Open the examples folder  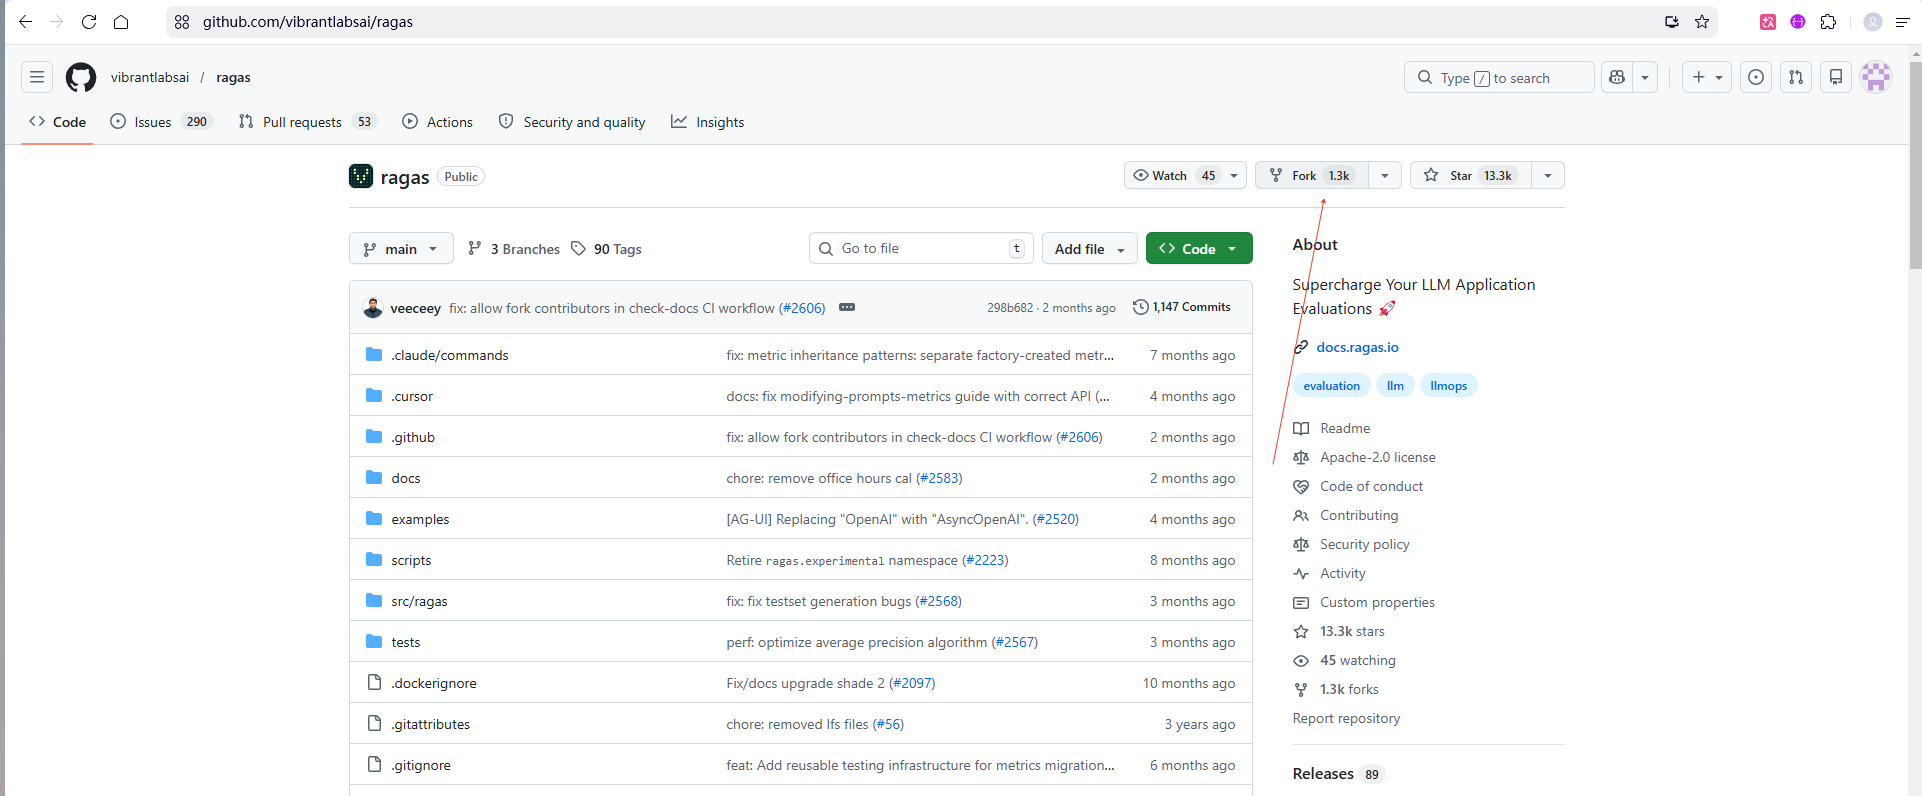click(420, 519)
